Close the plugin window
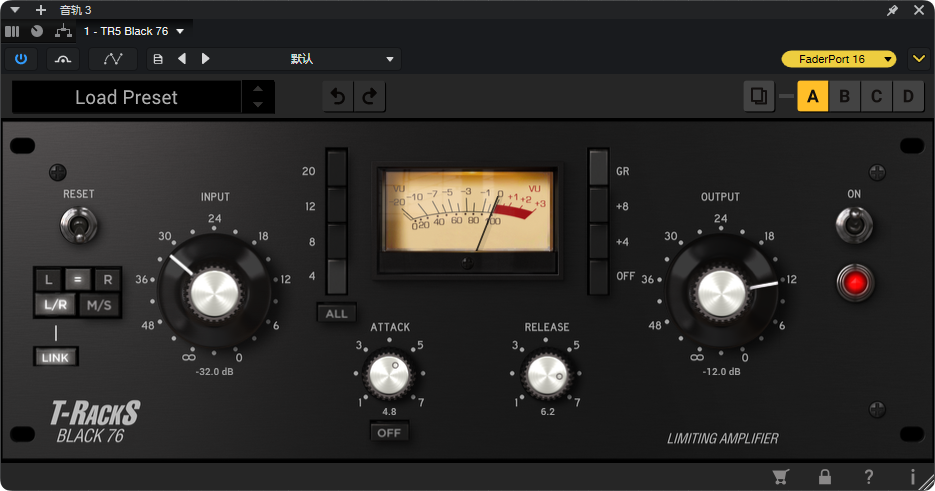Screen dimensions: 935x491 [919, 10]
